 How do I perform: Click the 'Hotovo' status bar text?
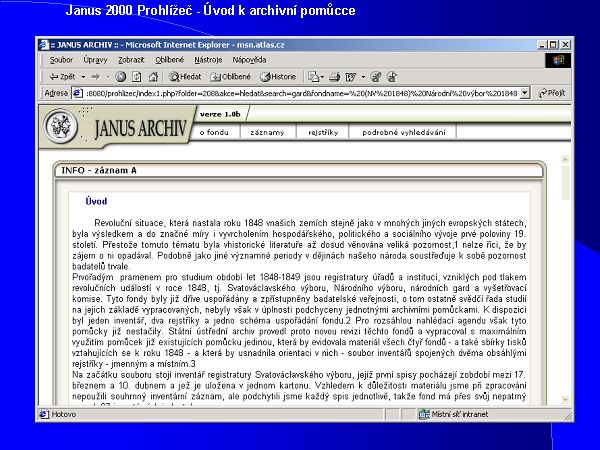(64, 414)
